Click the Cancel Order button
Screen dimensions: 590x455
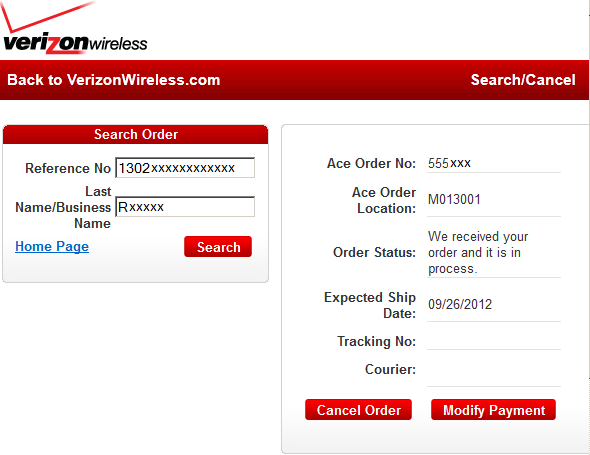(x=359, y=410)
